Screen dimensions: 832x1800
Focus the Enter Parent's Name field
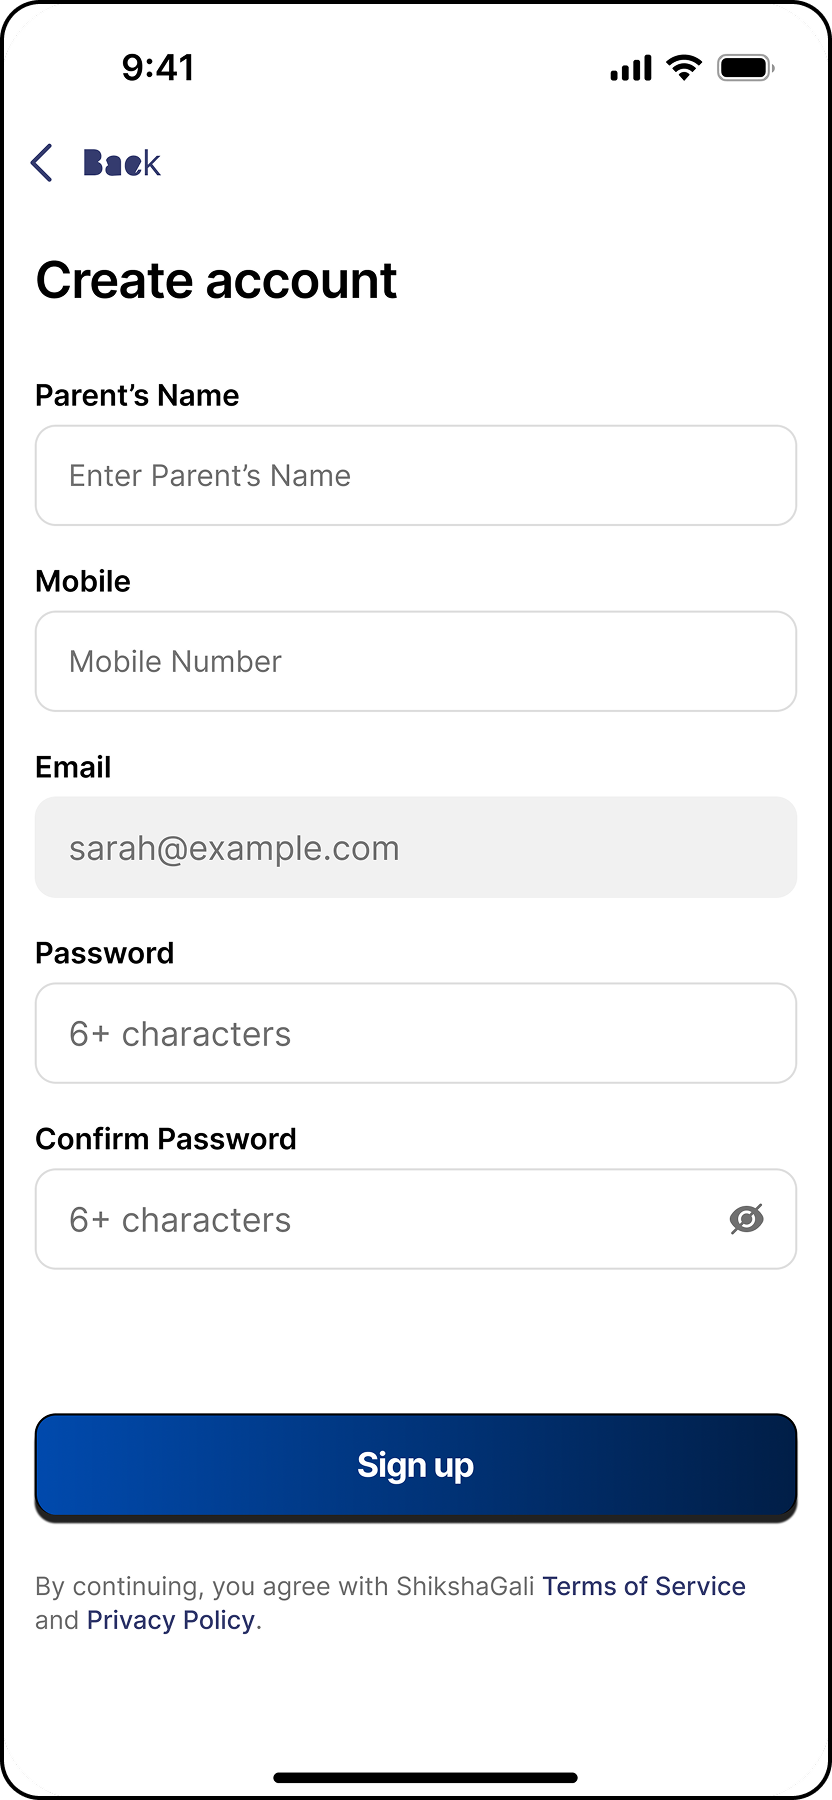[x=416, y=476]
